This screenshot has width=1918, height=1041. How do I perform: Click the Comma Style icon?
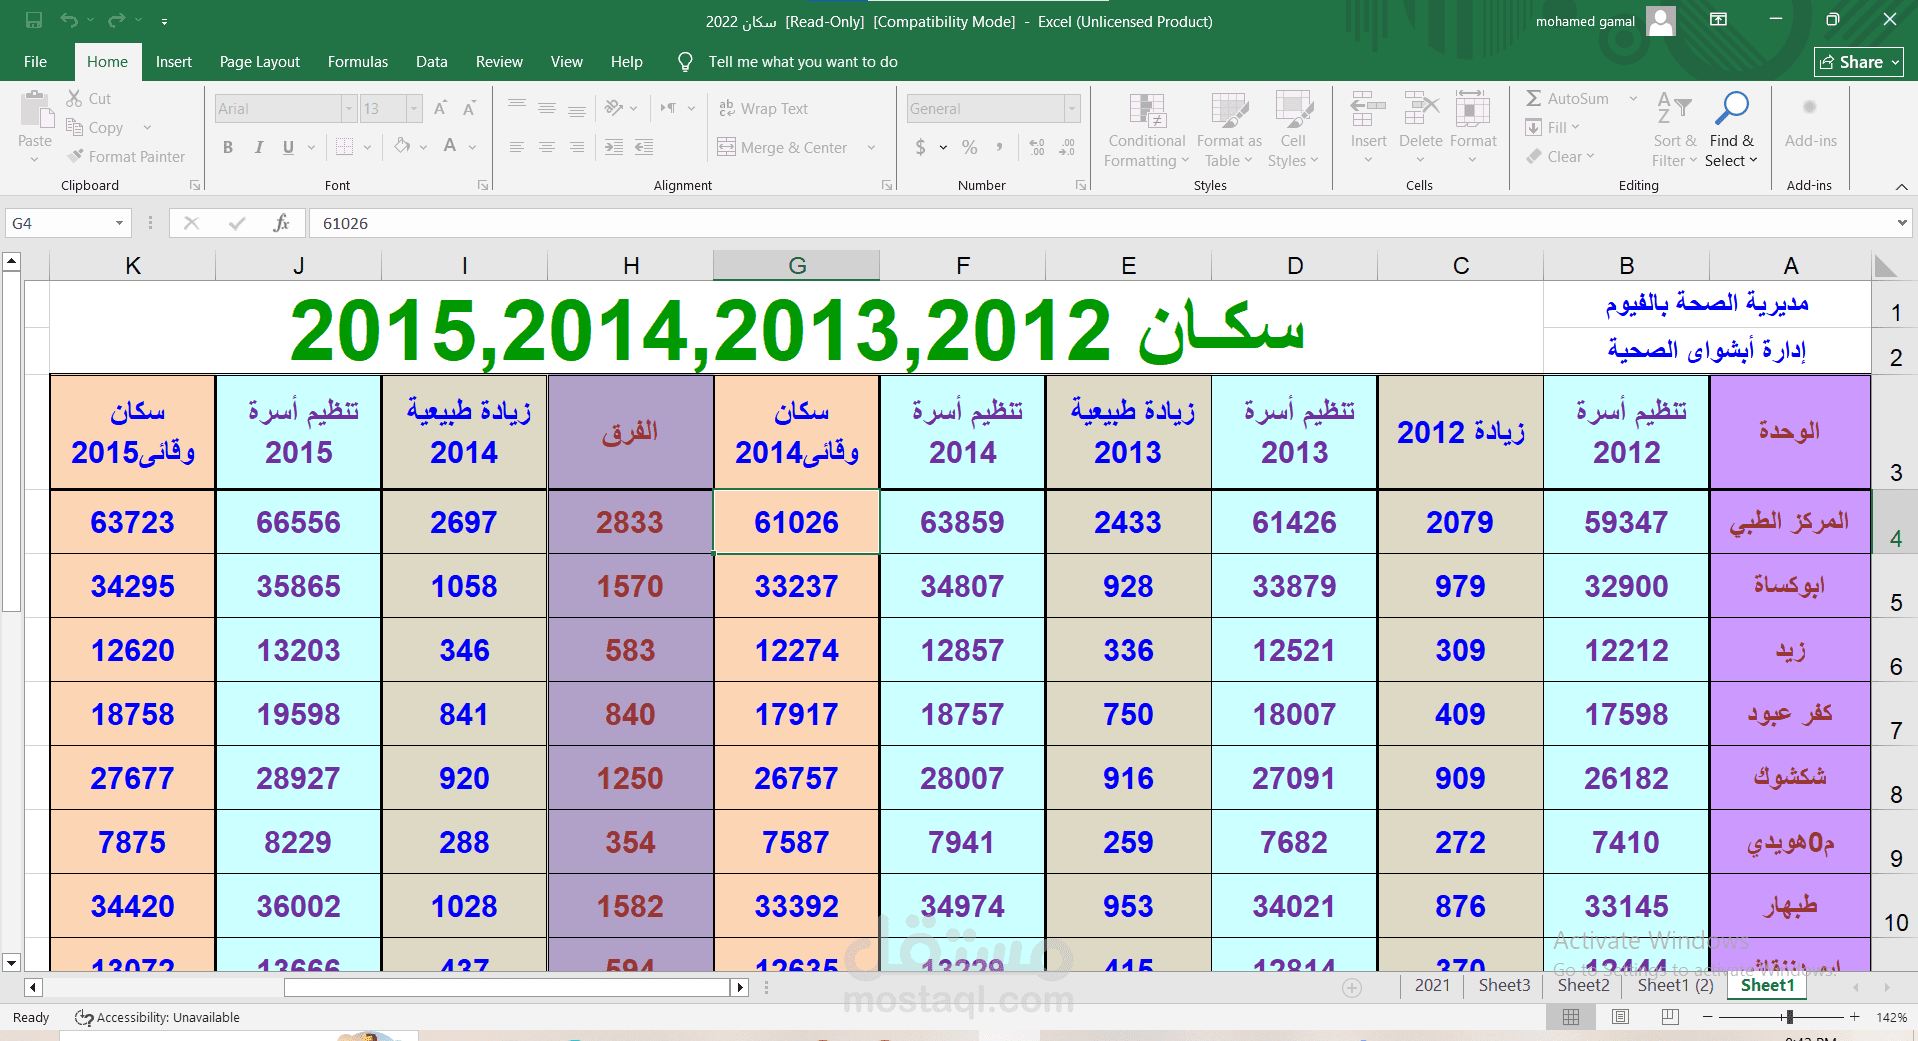pos(999,147)
